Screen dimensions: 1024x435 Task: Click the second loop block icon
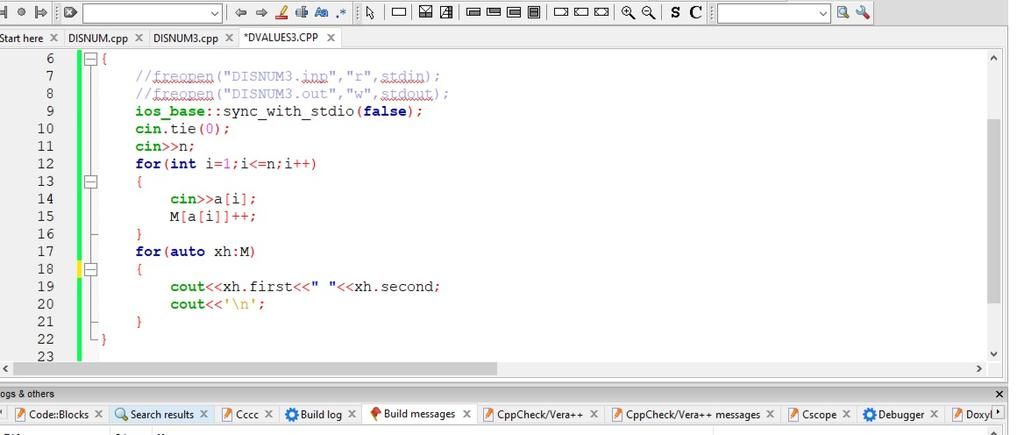494,12
